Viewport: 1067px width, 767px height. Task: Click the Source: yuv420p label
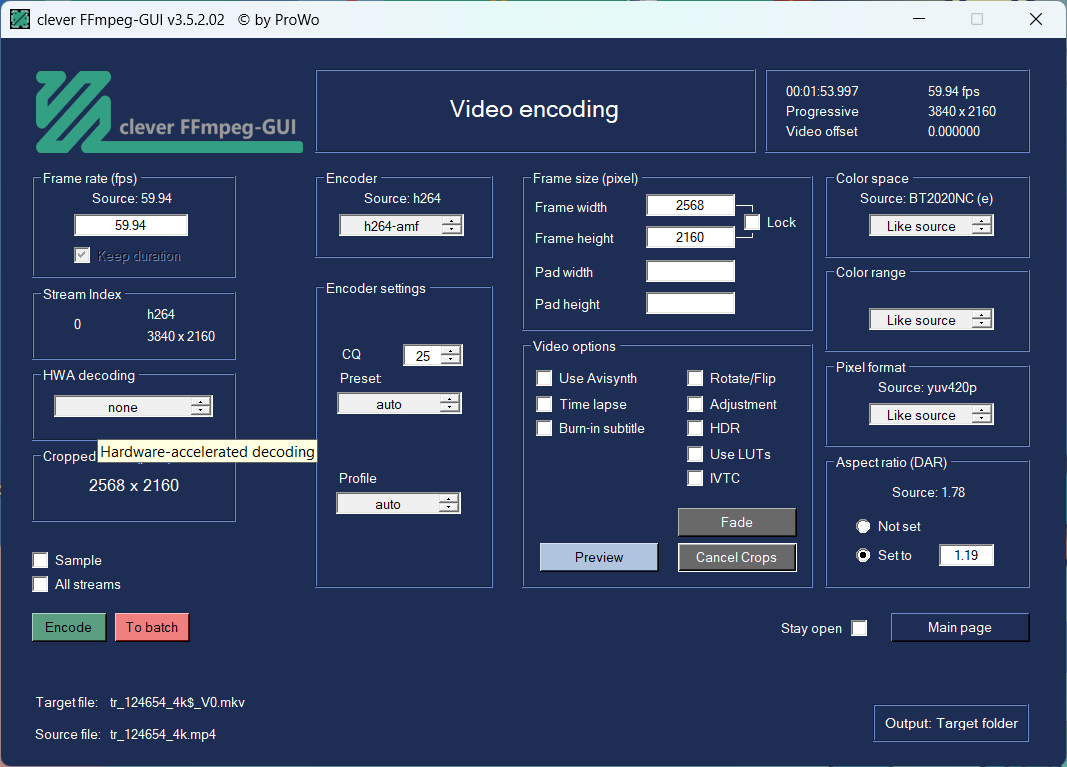click(927, 387)
